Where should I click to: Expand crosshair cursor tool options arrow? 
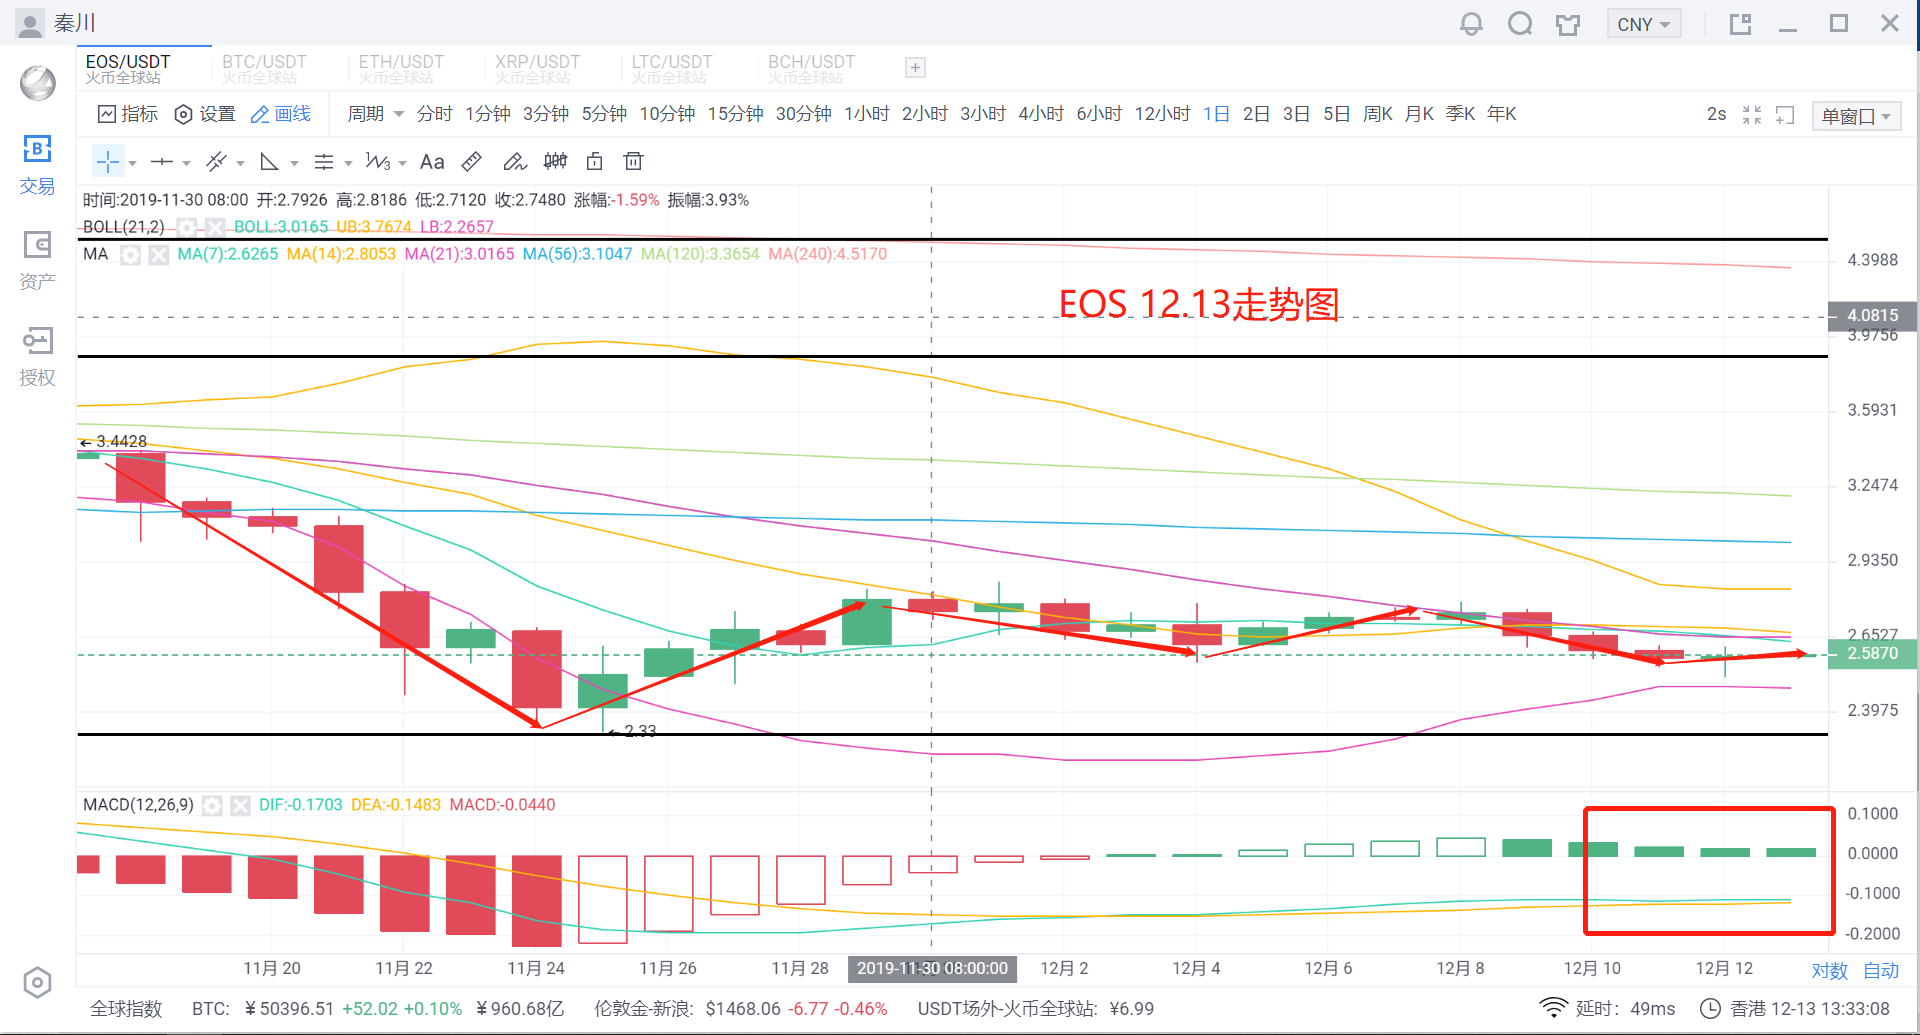[x=132, y=163]
